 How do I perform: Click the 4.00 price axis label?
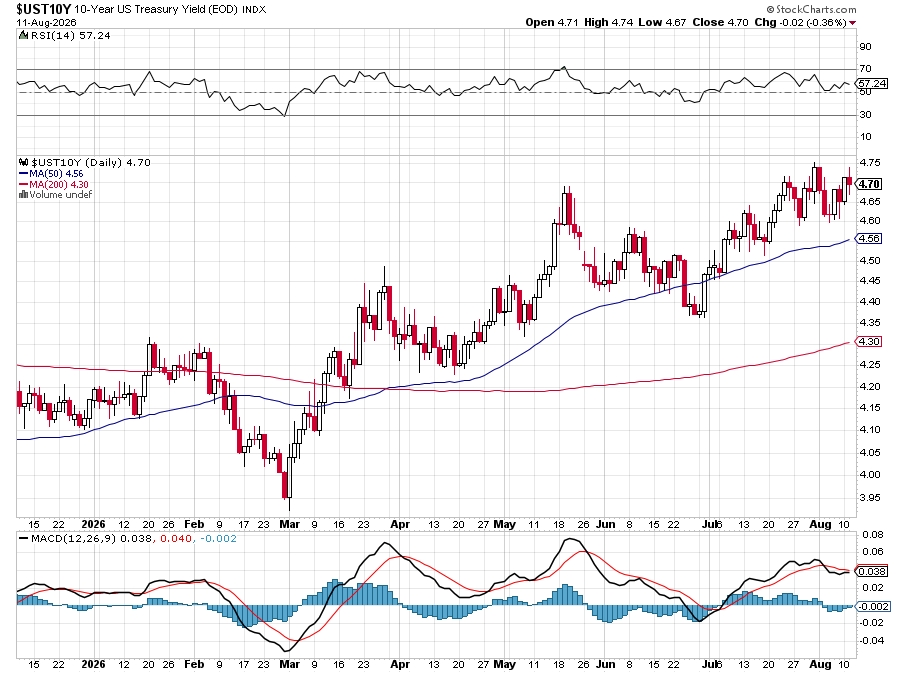click(x=870, y=474)
